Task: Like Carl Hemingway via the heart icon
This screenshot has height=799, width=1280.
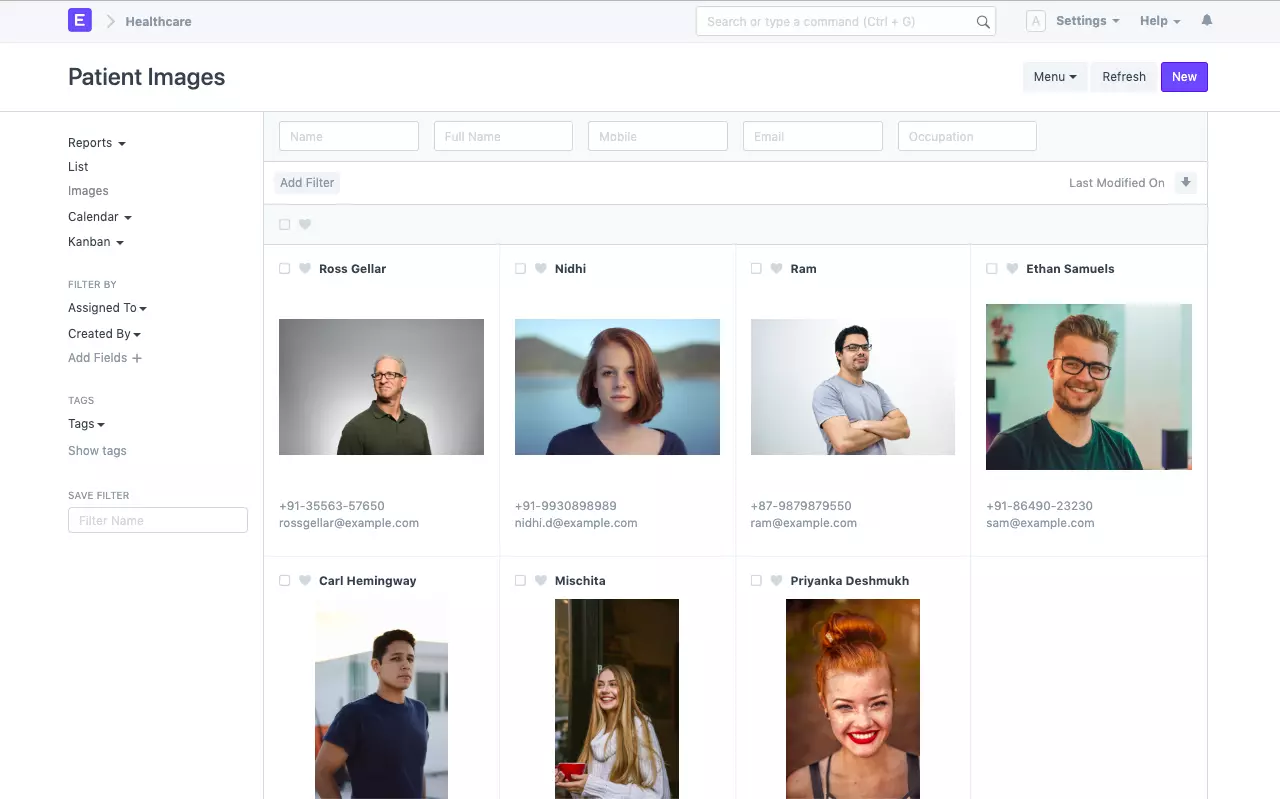Action: click(x=304, y=580)
